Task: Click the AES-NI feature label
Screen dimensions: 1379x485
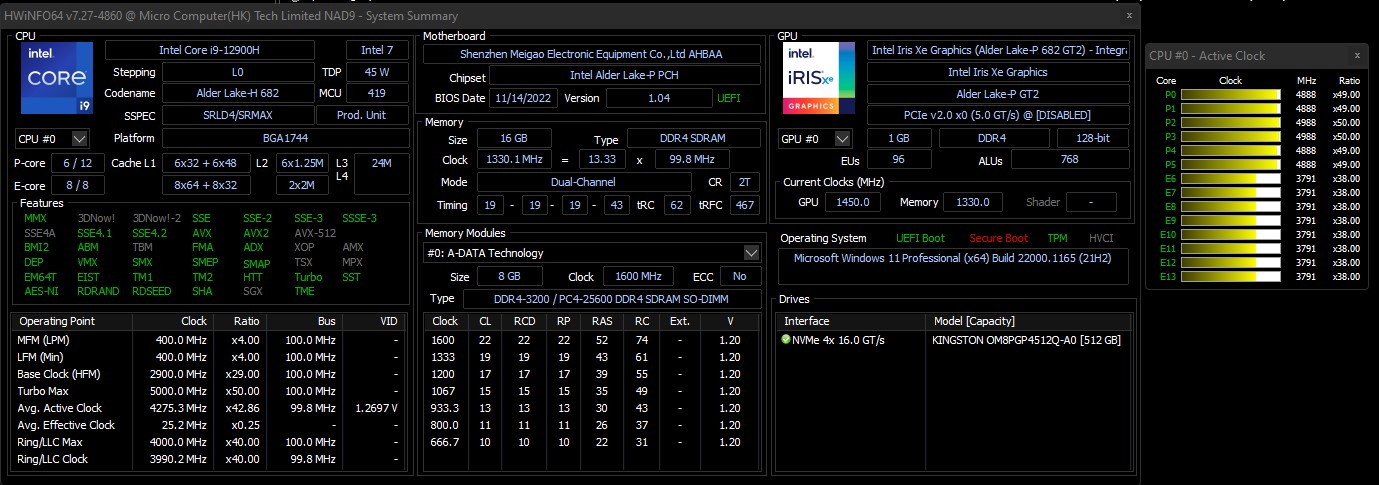Action: (x=41, y=291)
